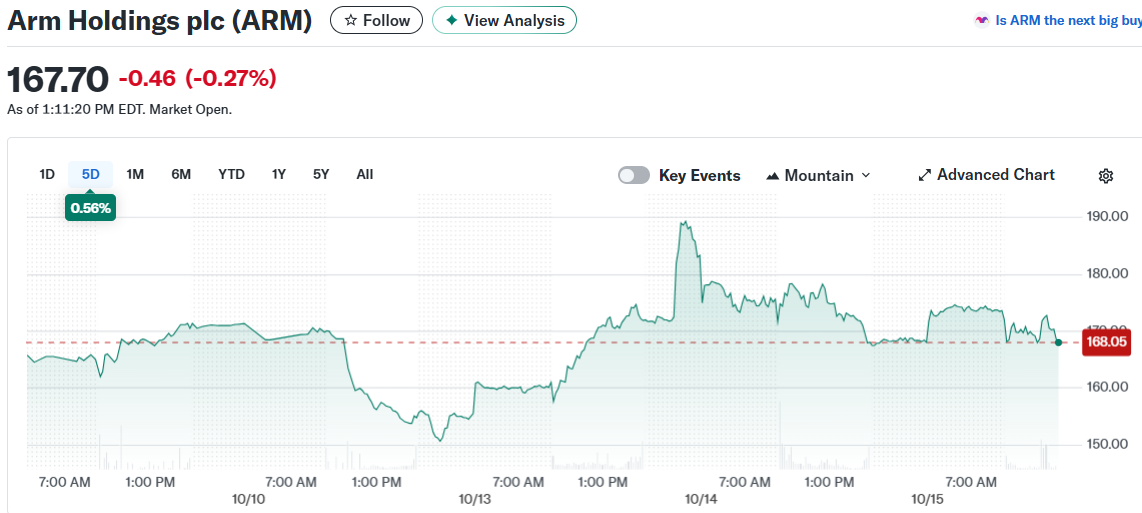Toggle the Key Events switch
The height and width of the screenshot is (513, 1142).
[634, 175]
